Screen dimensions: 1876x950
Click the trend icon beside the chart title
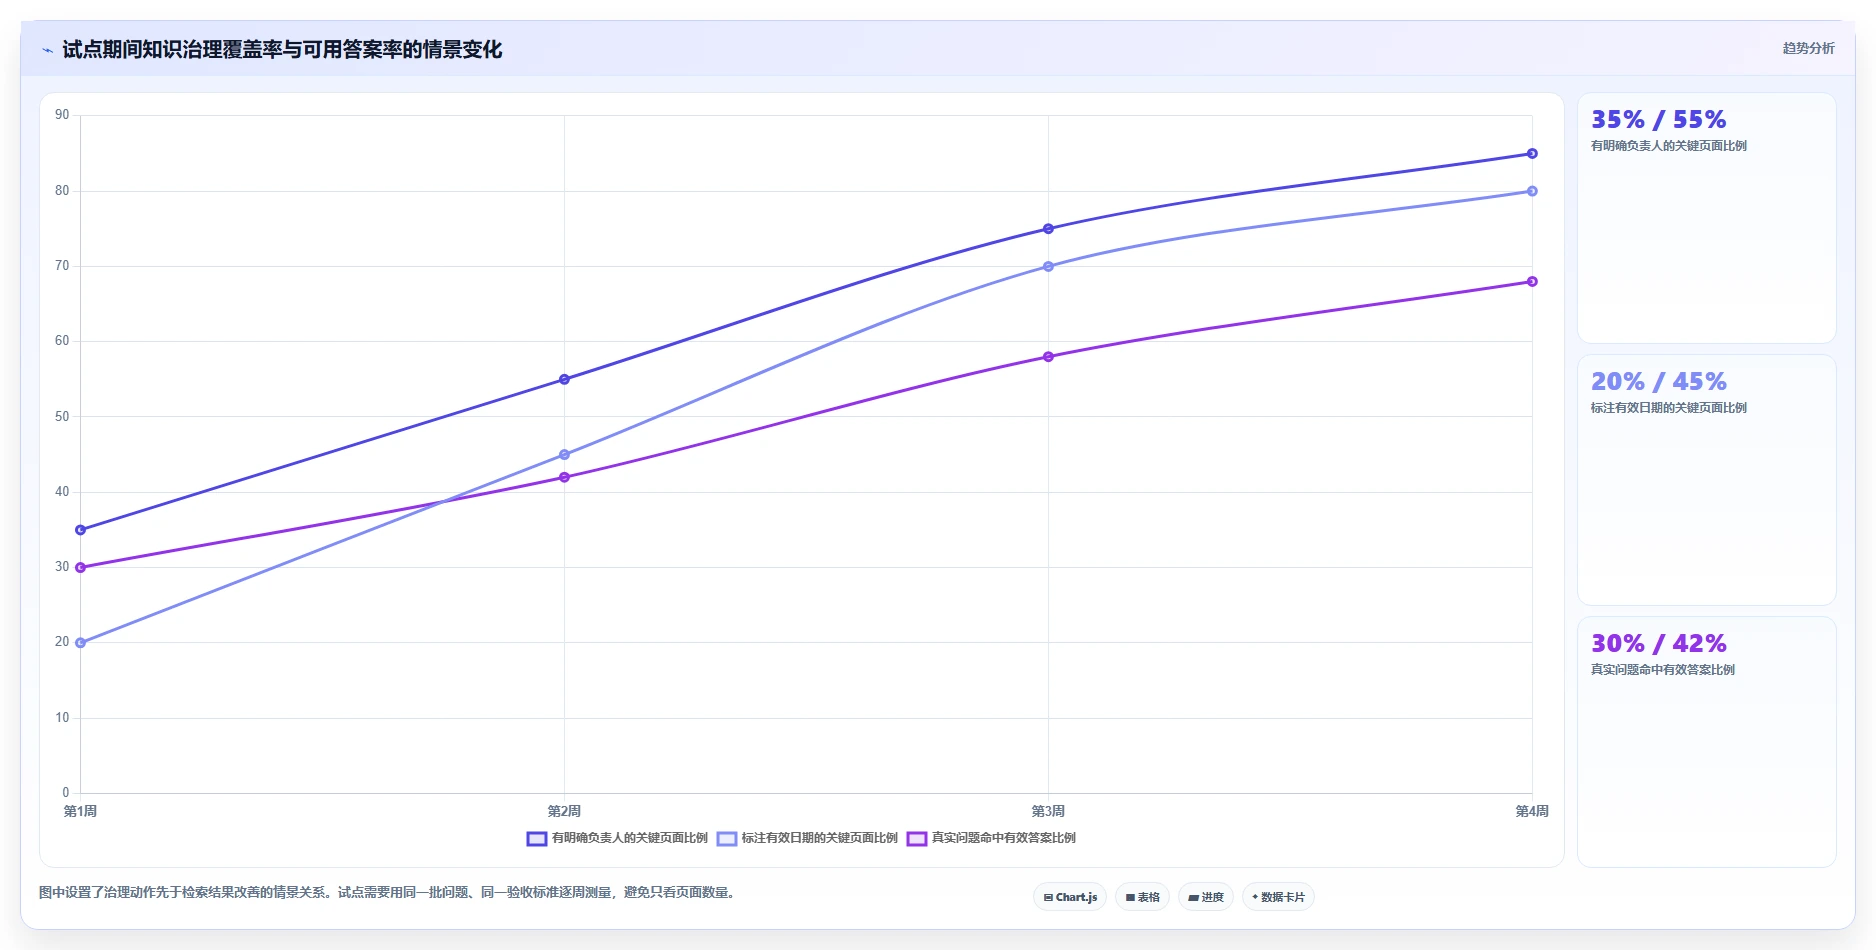[x=47, y=50]
